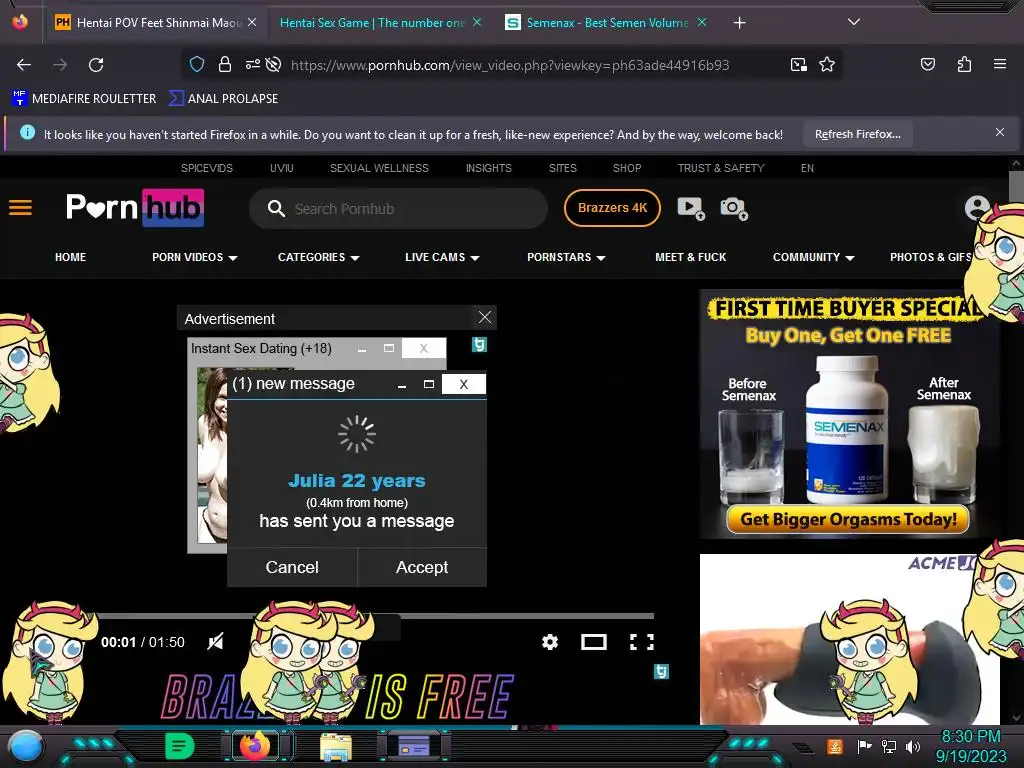Image resolution: width=1024 pixels, height=768 pixels.
Task: Open the video player settings gear
Action: tap(550, 642)
